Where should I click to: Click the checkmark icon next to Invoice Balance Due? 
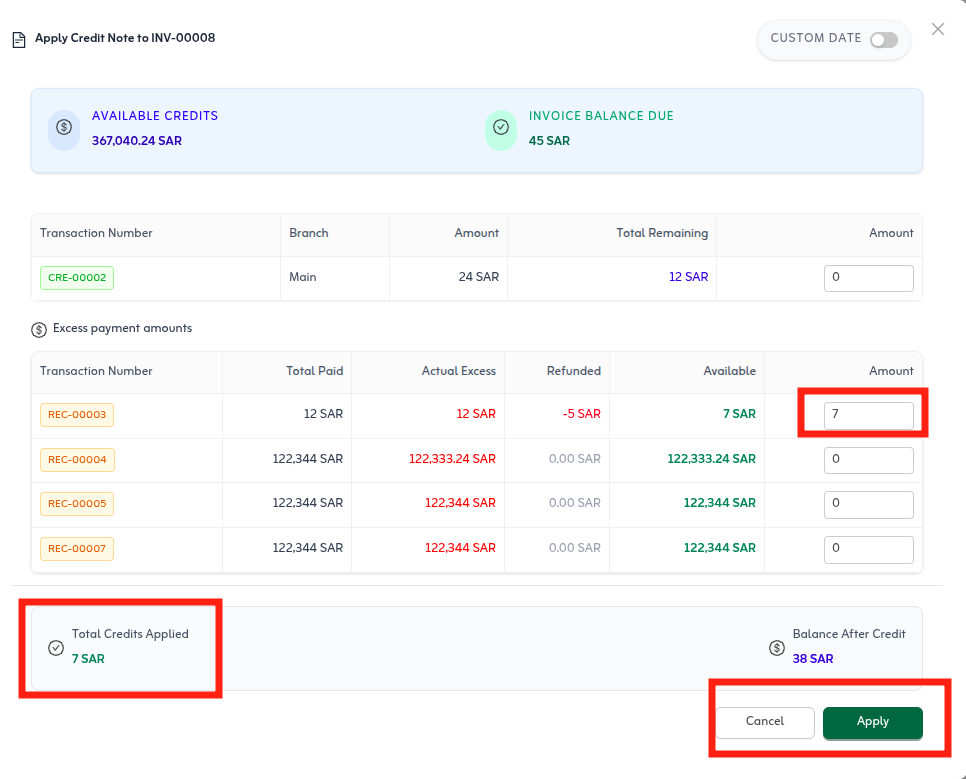[x=501, y=128]
